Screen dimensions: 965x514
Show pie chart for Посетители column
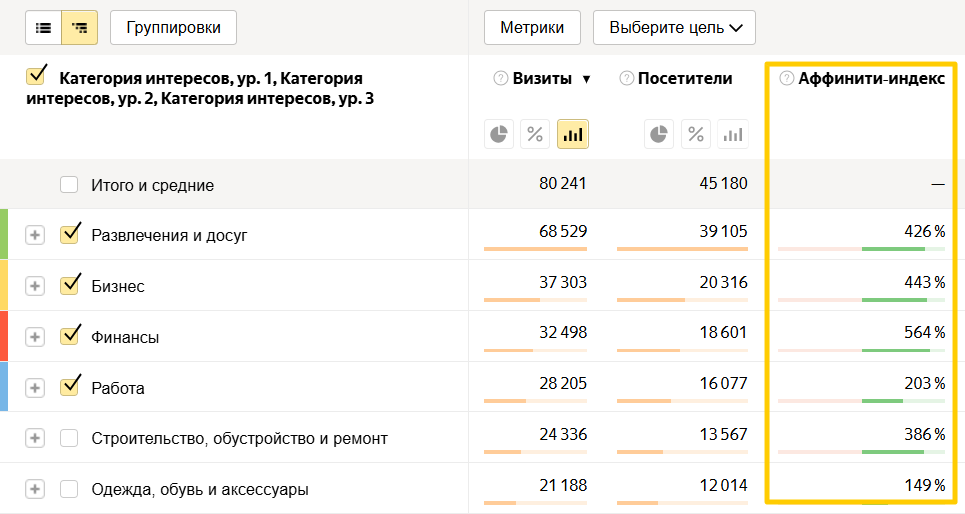658,134
